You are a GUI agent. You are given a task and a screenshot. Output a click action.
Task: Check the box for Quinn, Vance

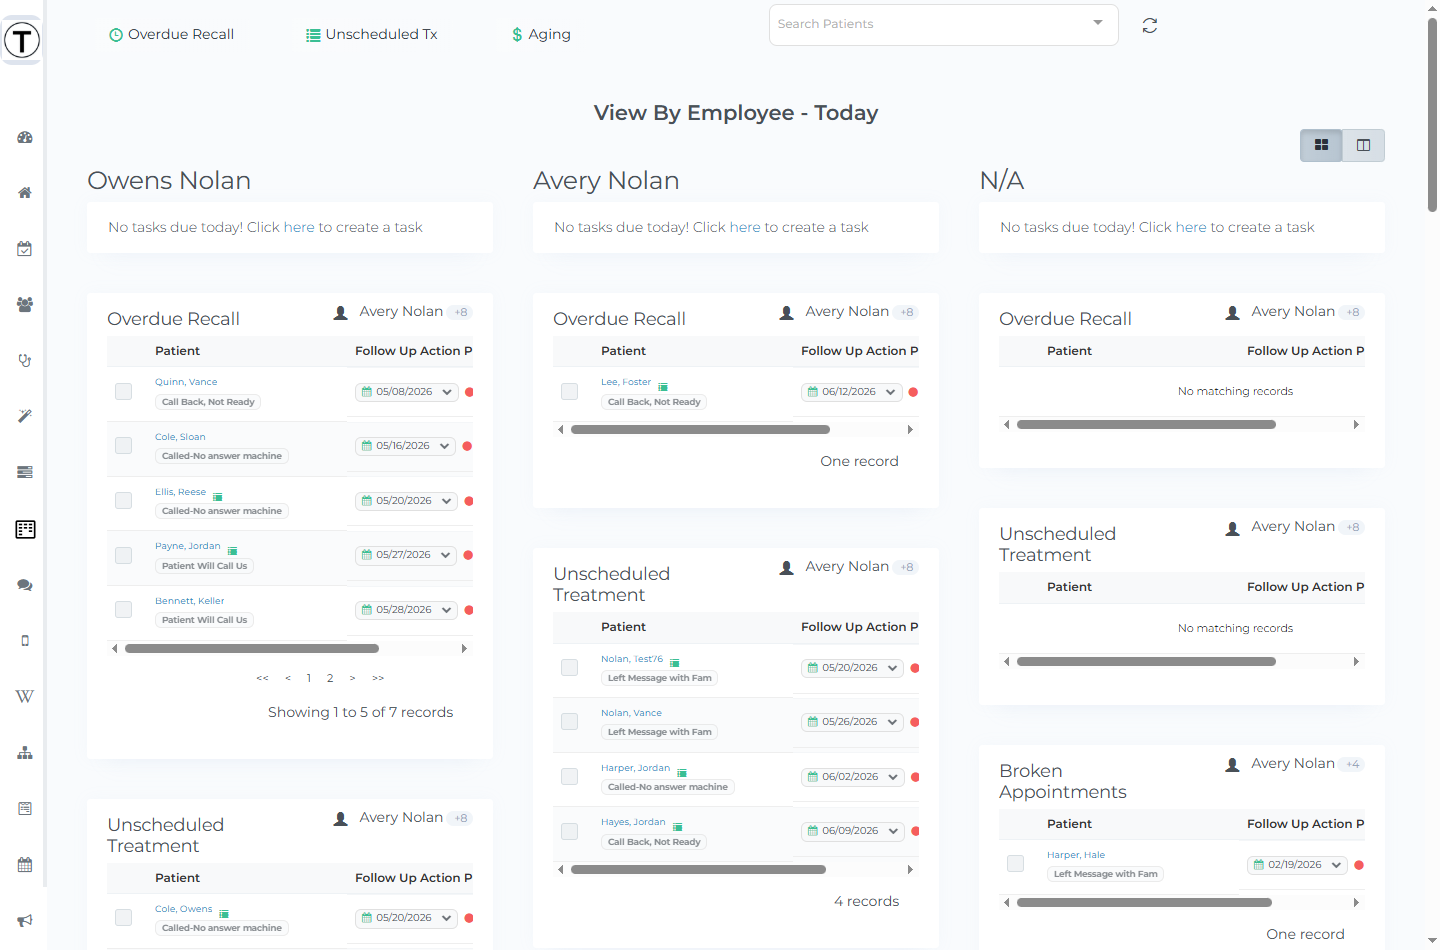pos(124,391)
